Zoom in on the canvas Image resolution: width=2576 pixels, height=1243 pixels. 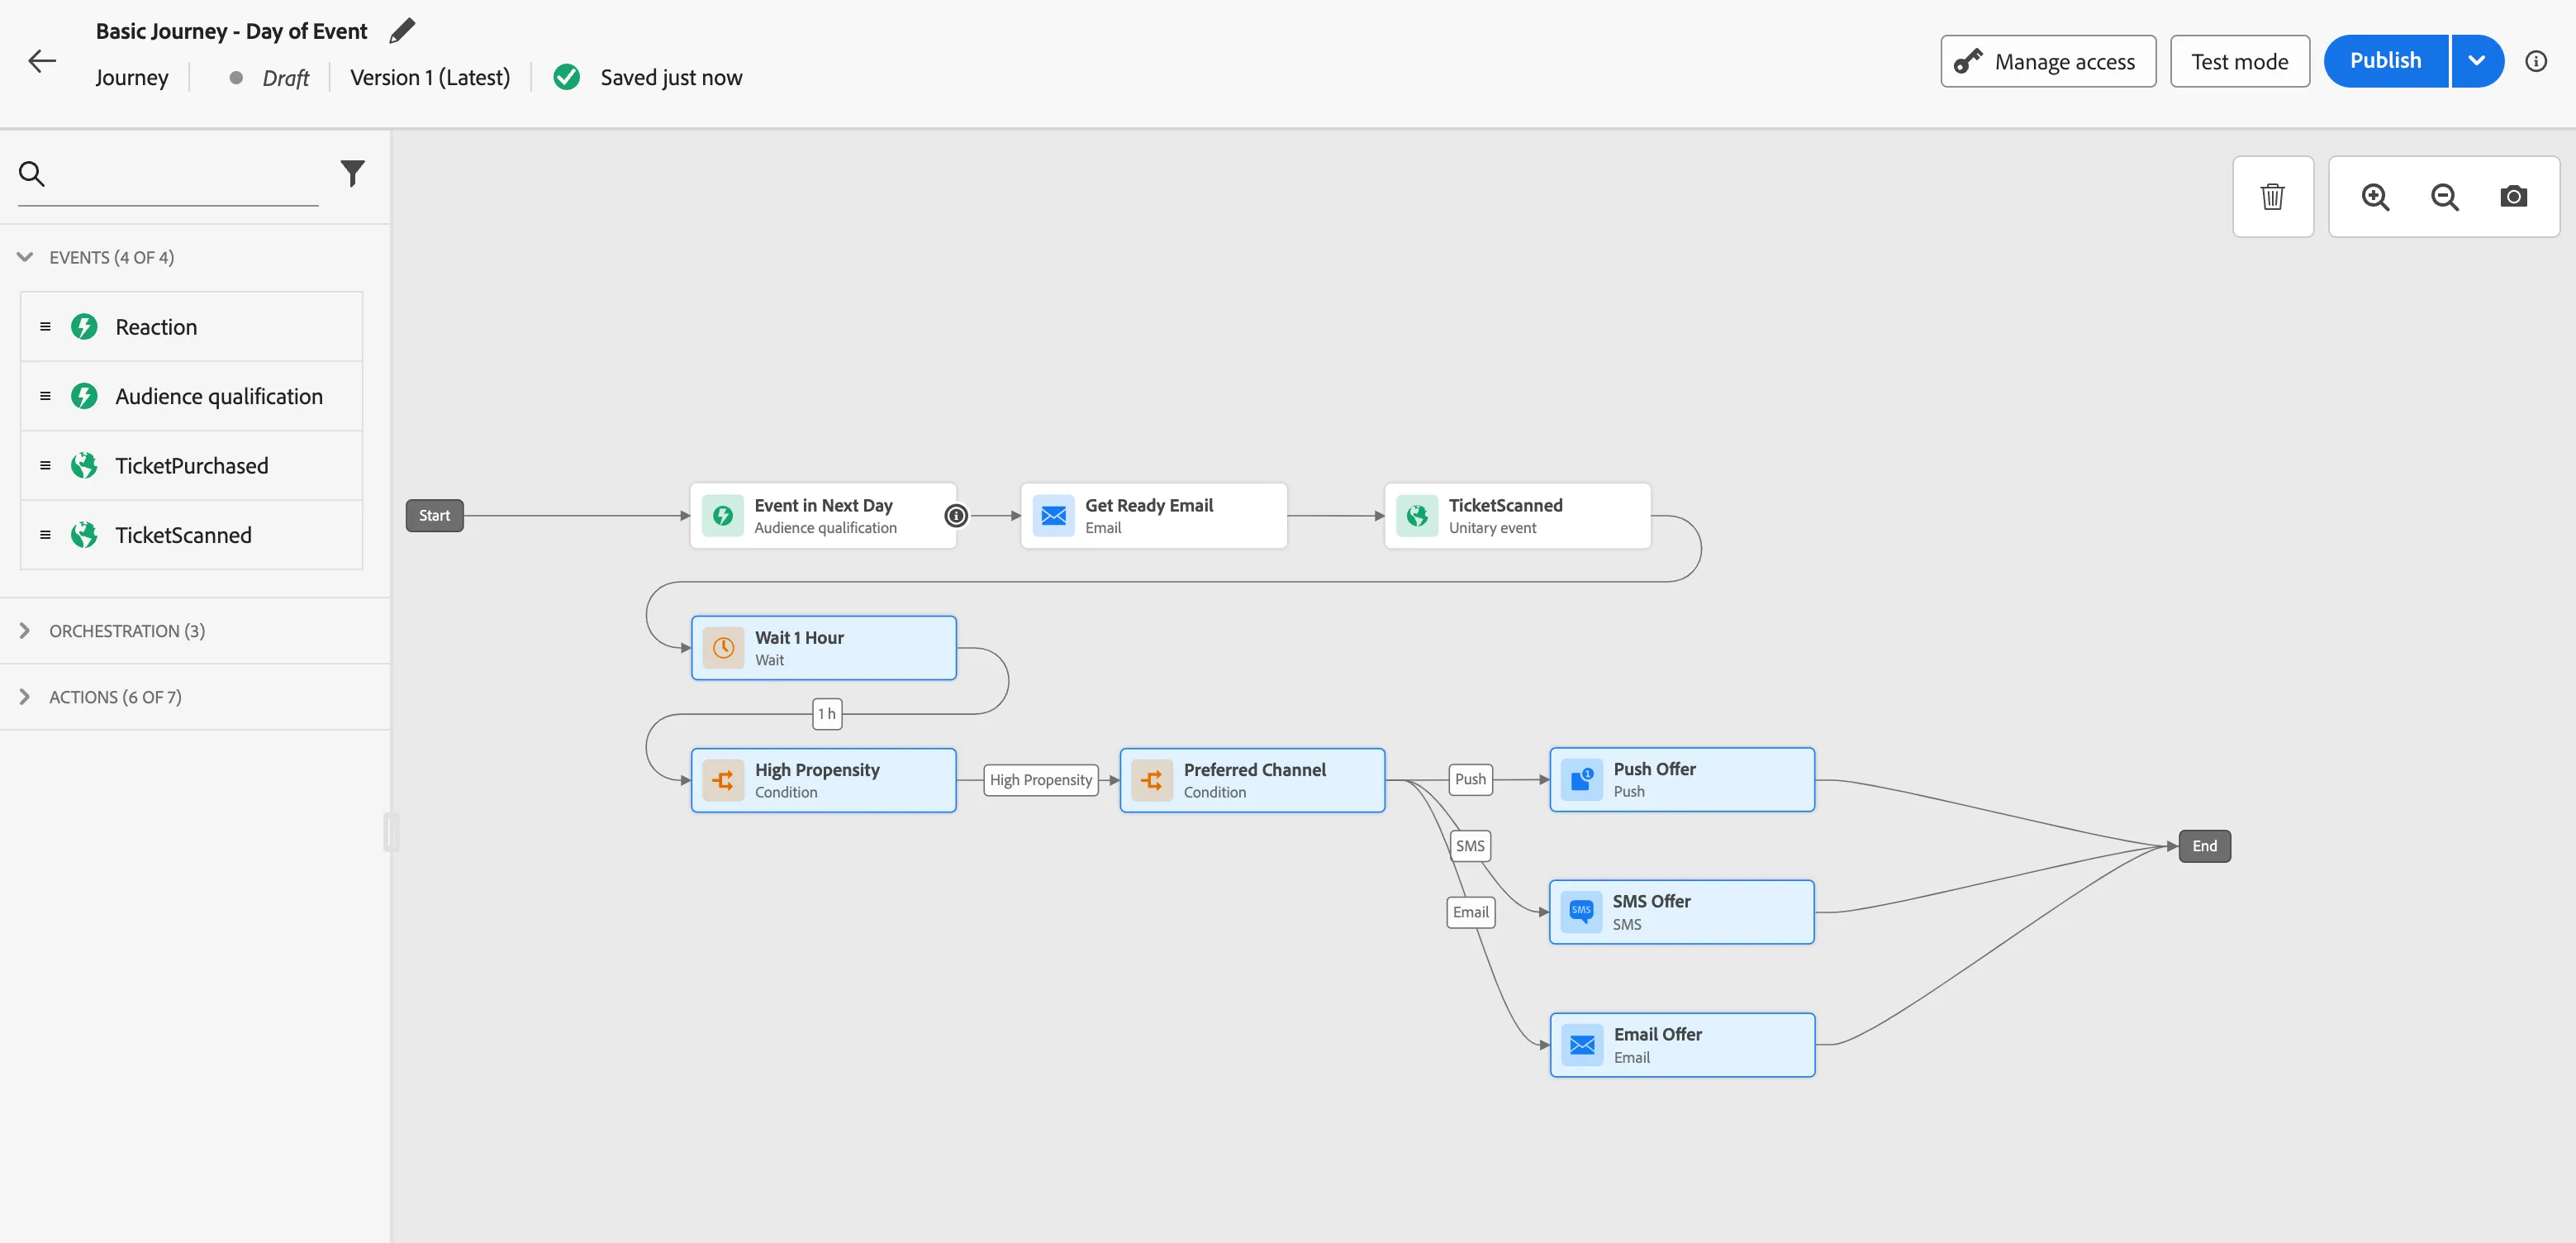(2375, 196)
